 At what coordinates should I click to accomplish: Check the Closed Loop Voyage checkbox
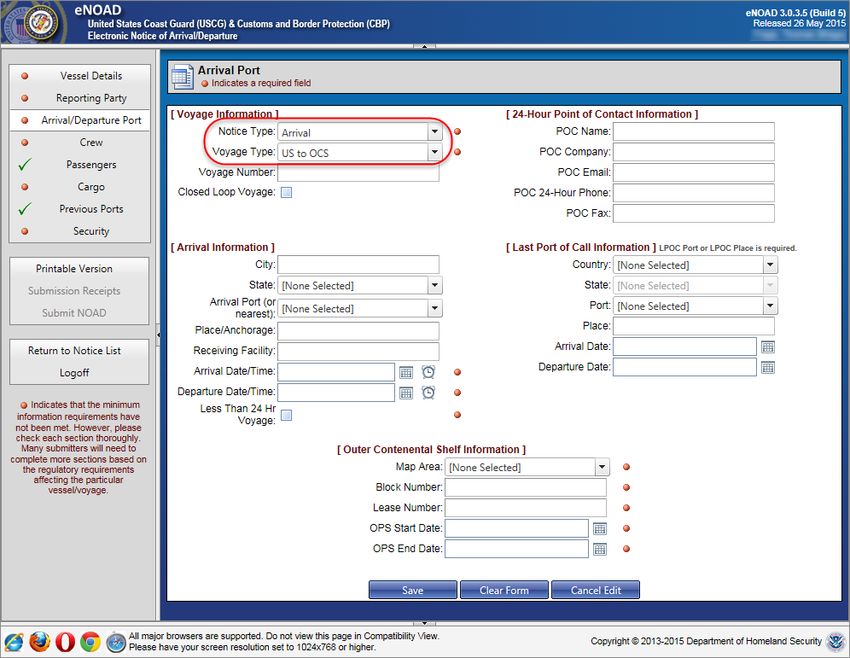coord(286,192)
